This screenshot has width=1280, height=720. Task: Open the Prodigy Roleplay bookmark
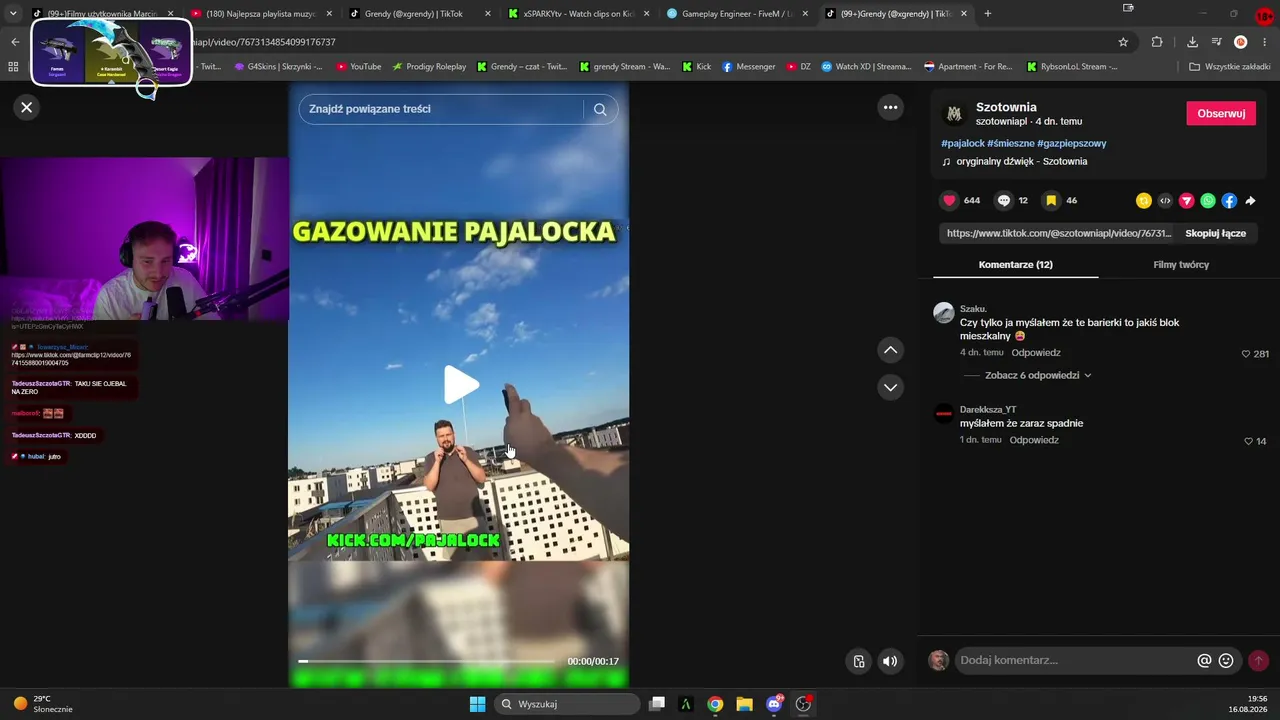[430, 67]
